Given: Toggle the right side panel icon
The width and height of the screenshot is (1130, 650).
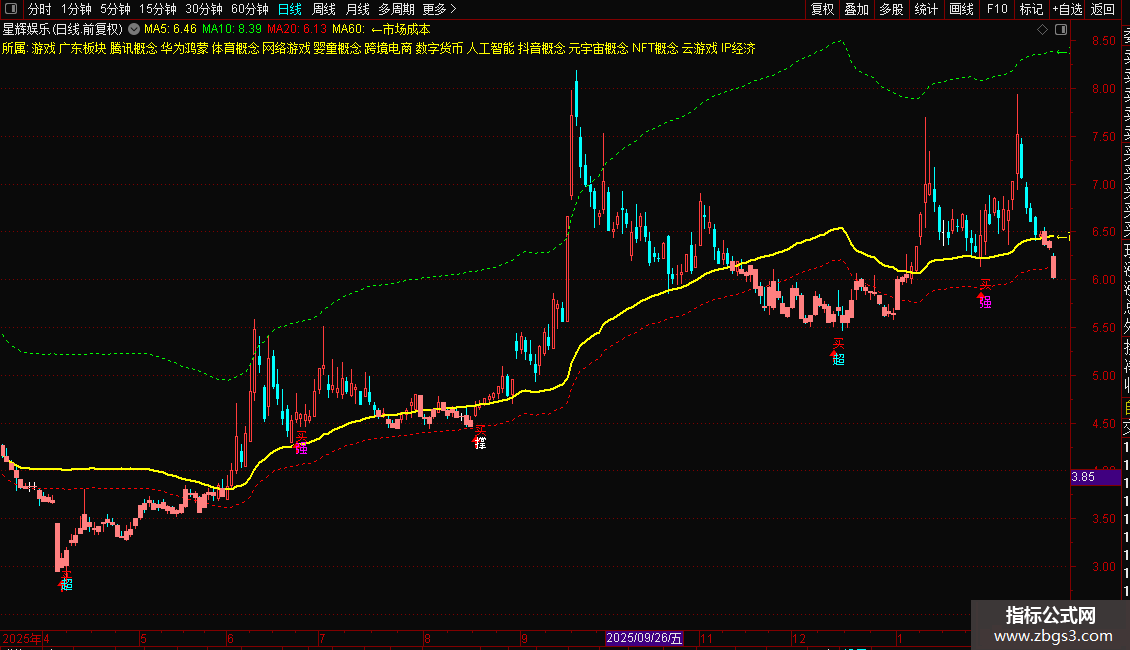Looking at the screenshot, I should tap(1061, 29).
